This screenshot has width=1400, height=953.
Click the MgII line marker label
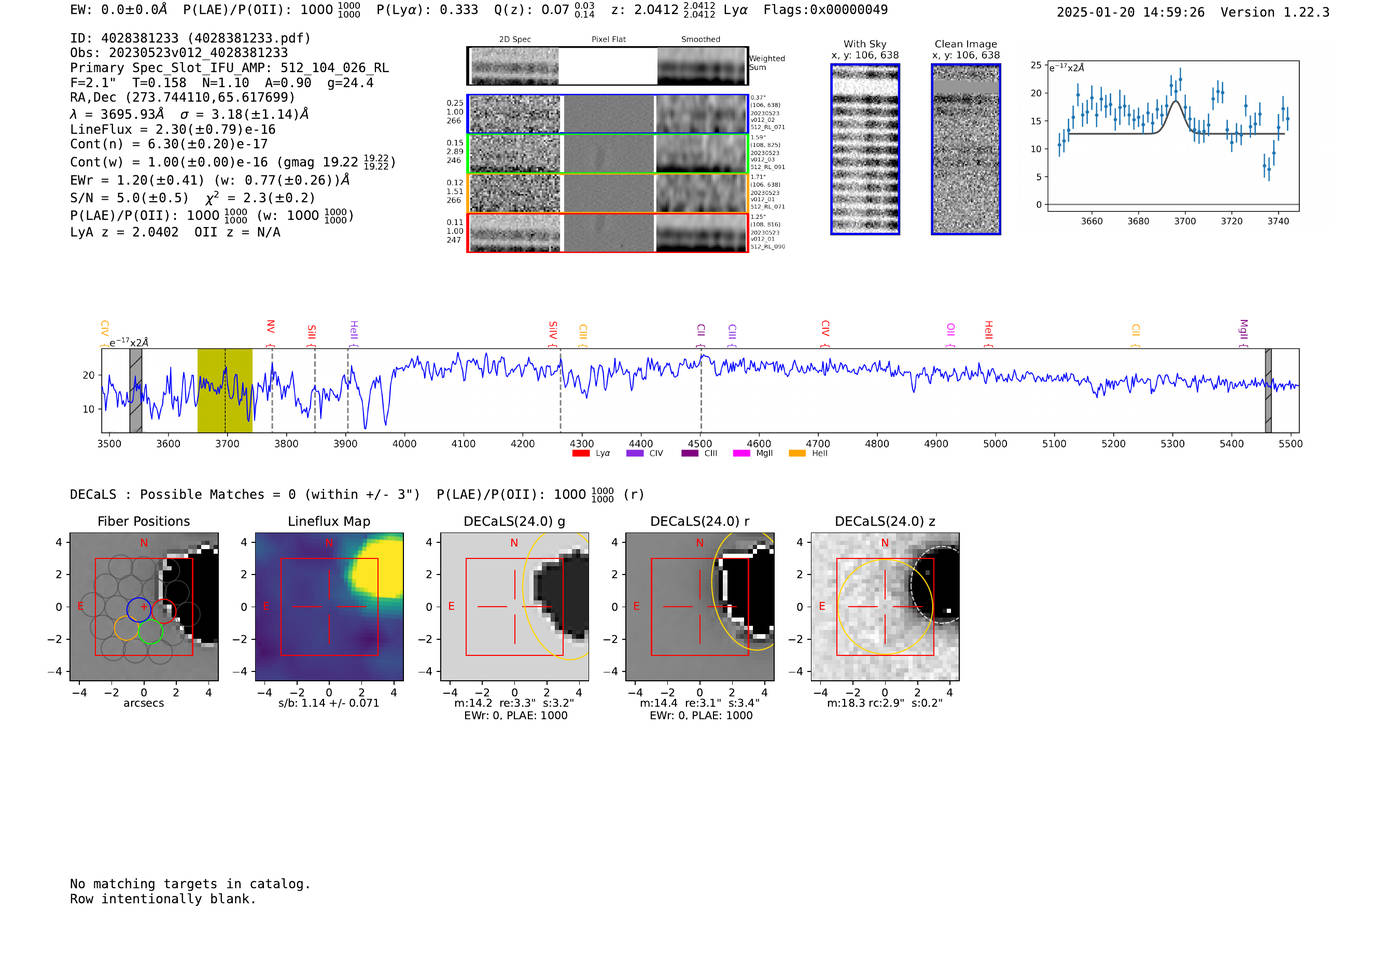(x=1244, y=330)
